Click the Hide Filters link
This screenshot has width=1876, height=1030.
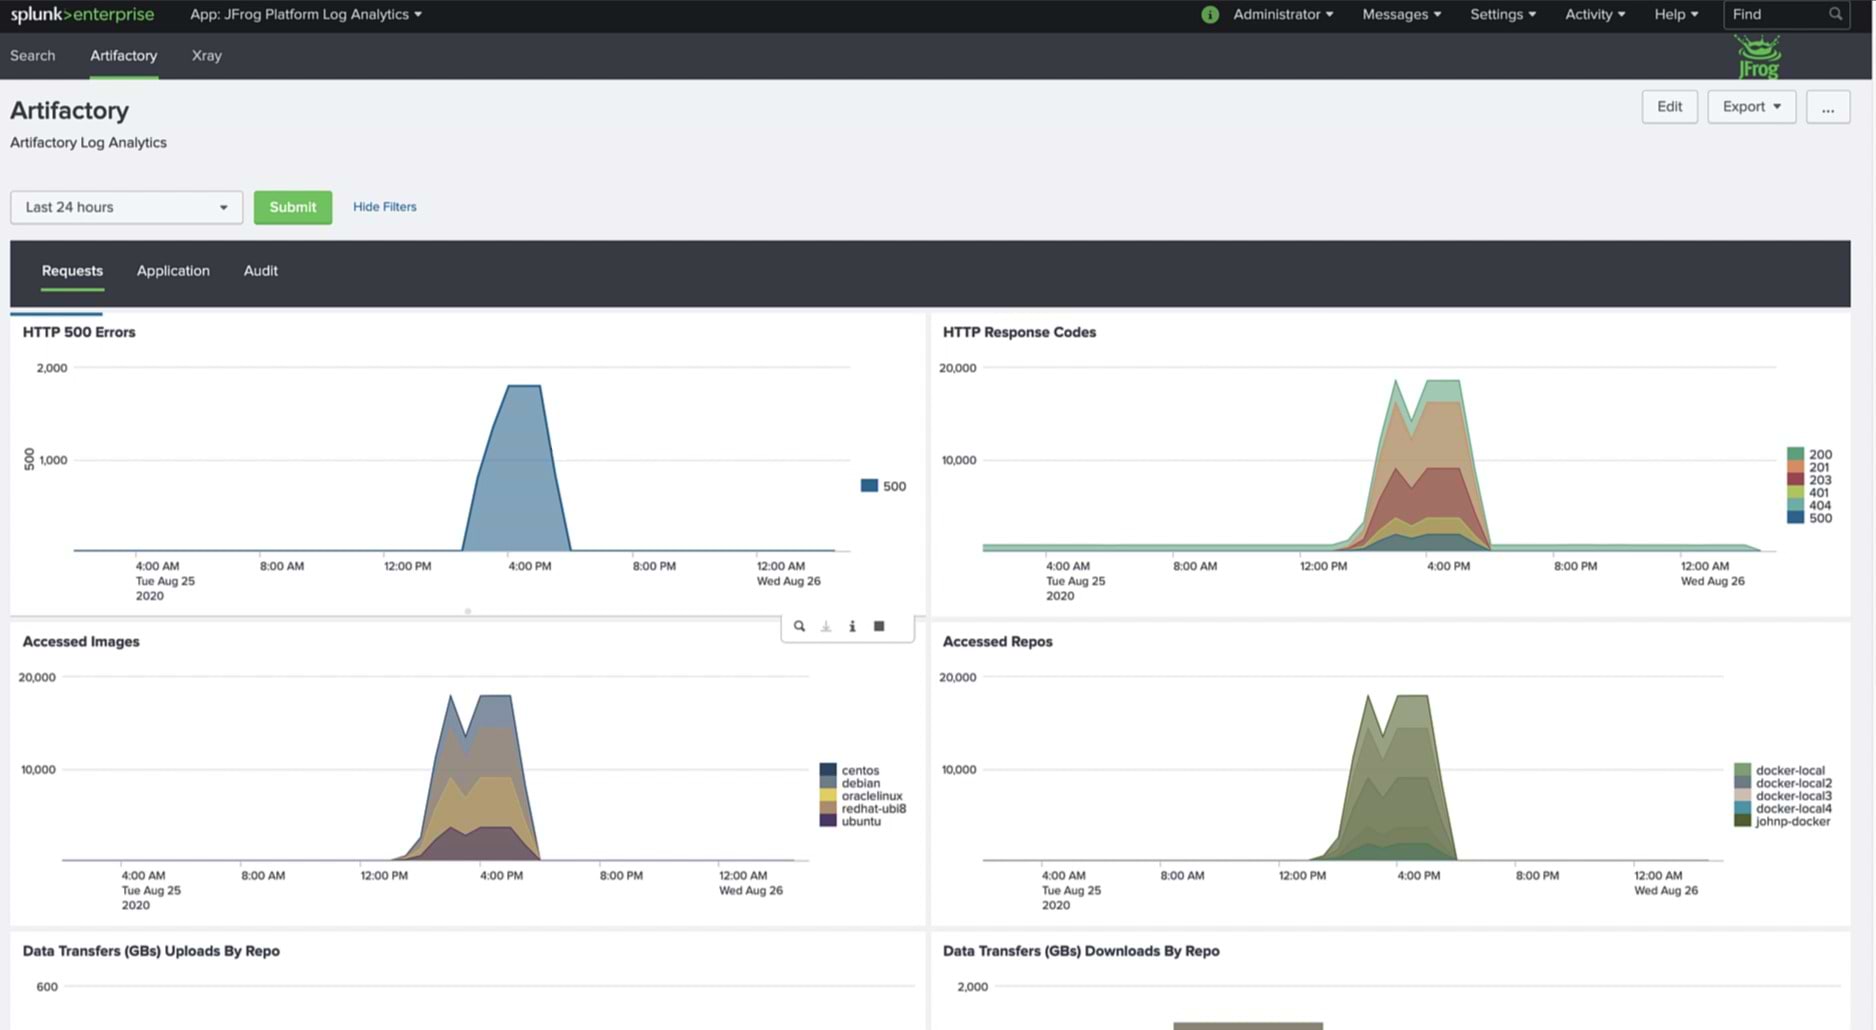point(384,207)
